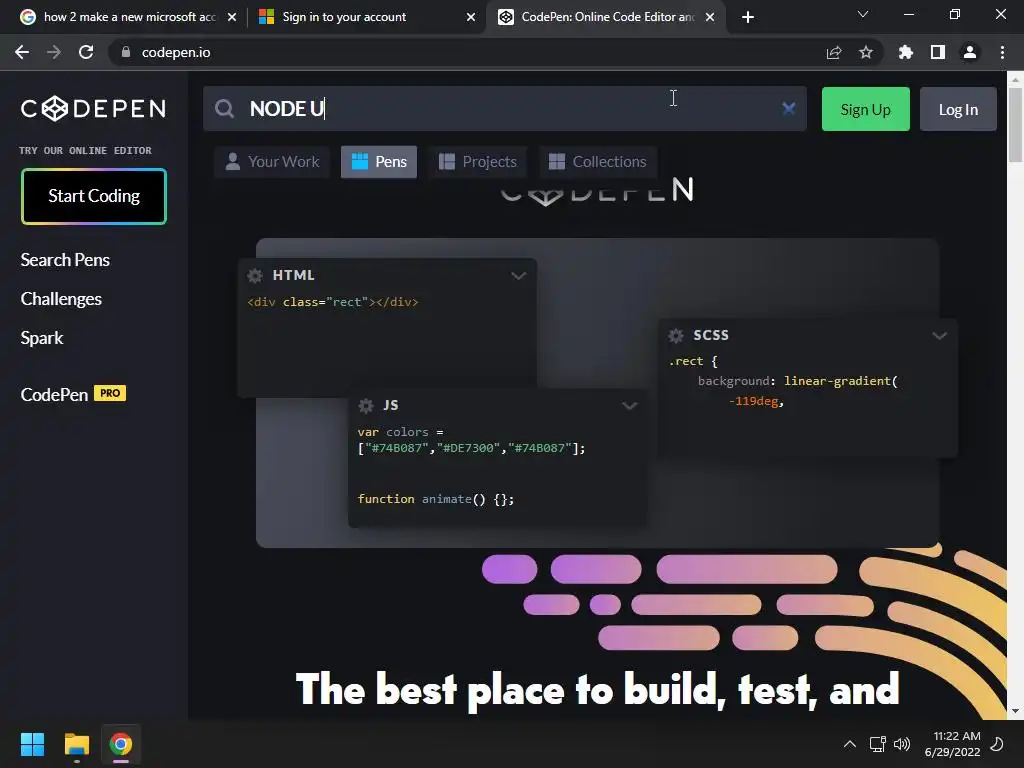Viewport: 1024px width, 768px height.
Task: Reload the page with the refresh icon
Action: (86, 52)
